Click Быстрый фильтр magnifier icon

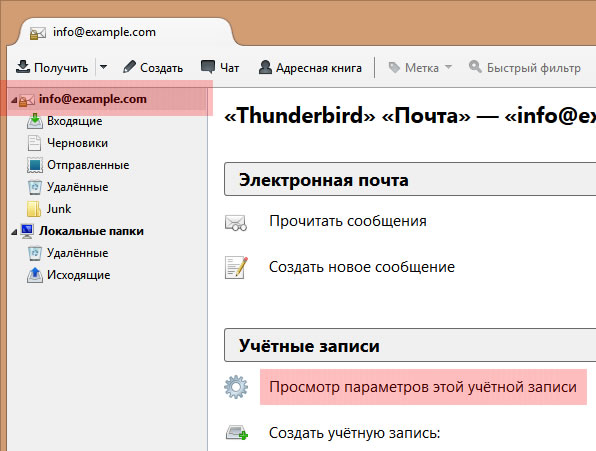(x=475, y=67)
